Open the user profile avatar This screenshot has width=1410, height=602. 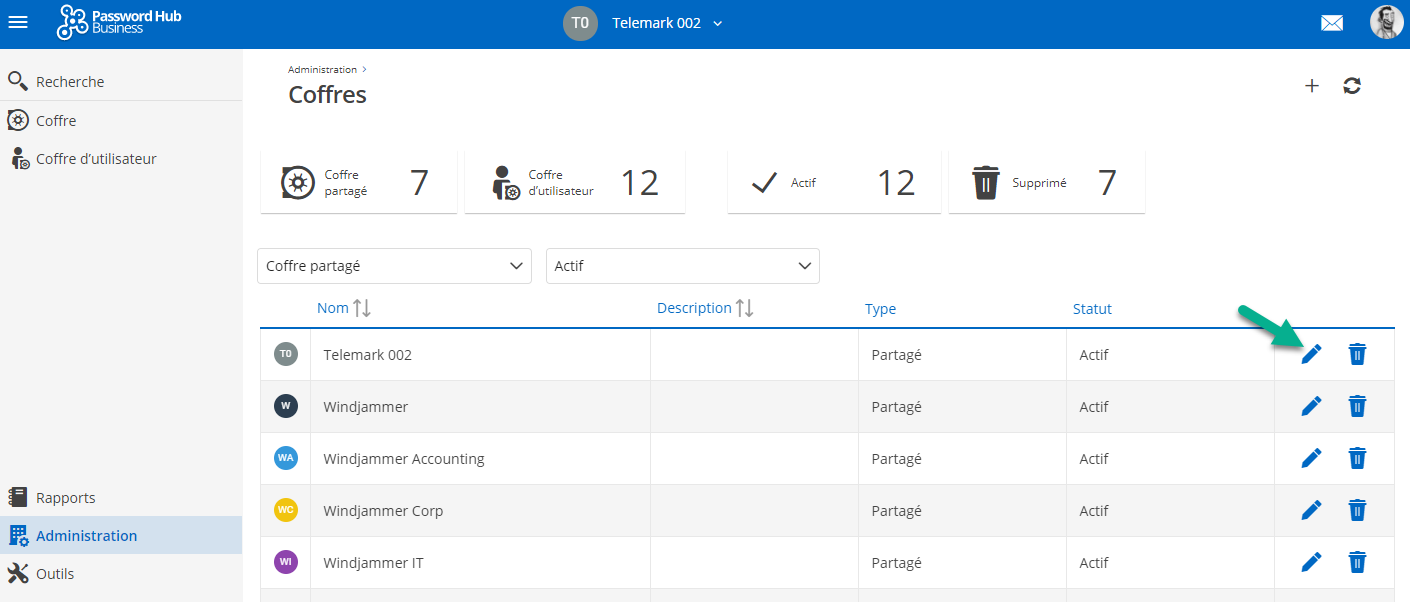click(x=1386, y=23)
